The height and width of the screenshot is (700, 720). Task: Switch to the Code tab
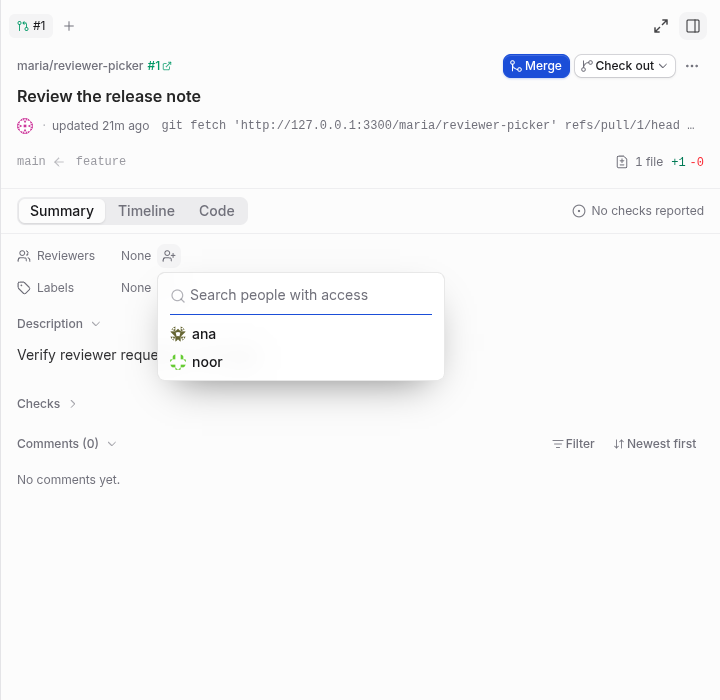pos(217,211)
